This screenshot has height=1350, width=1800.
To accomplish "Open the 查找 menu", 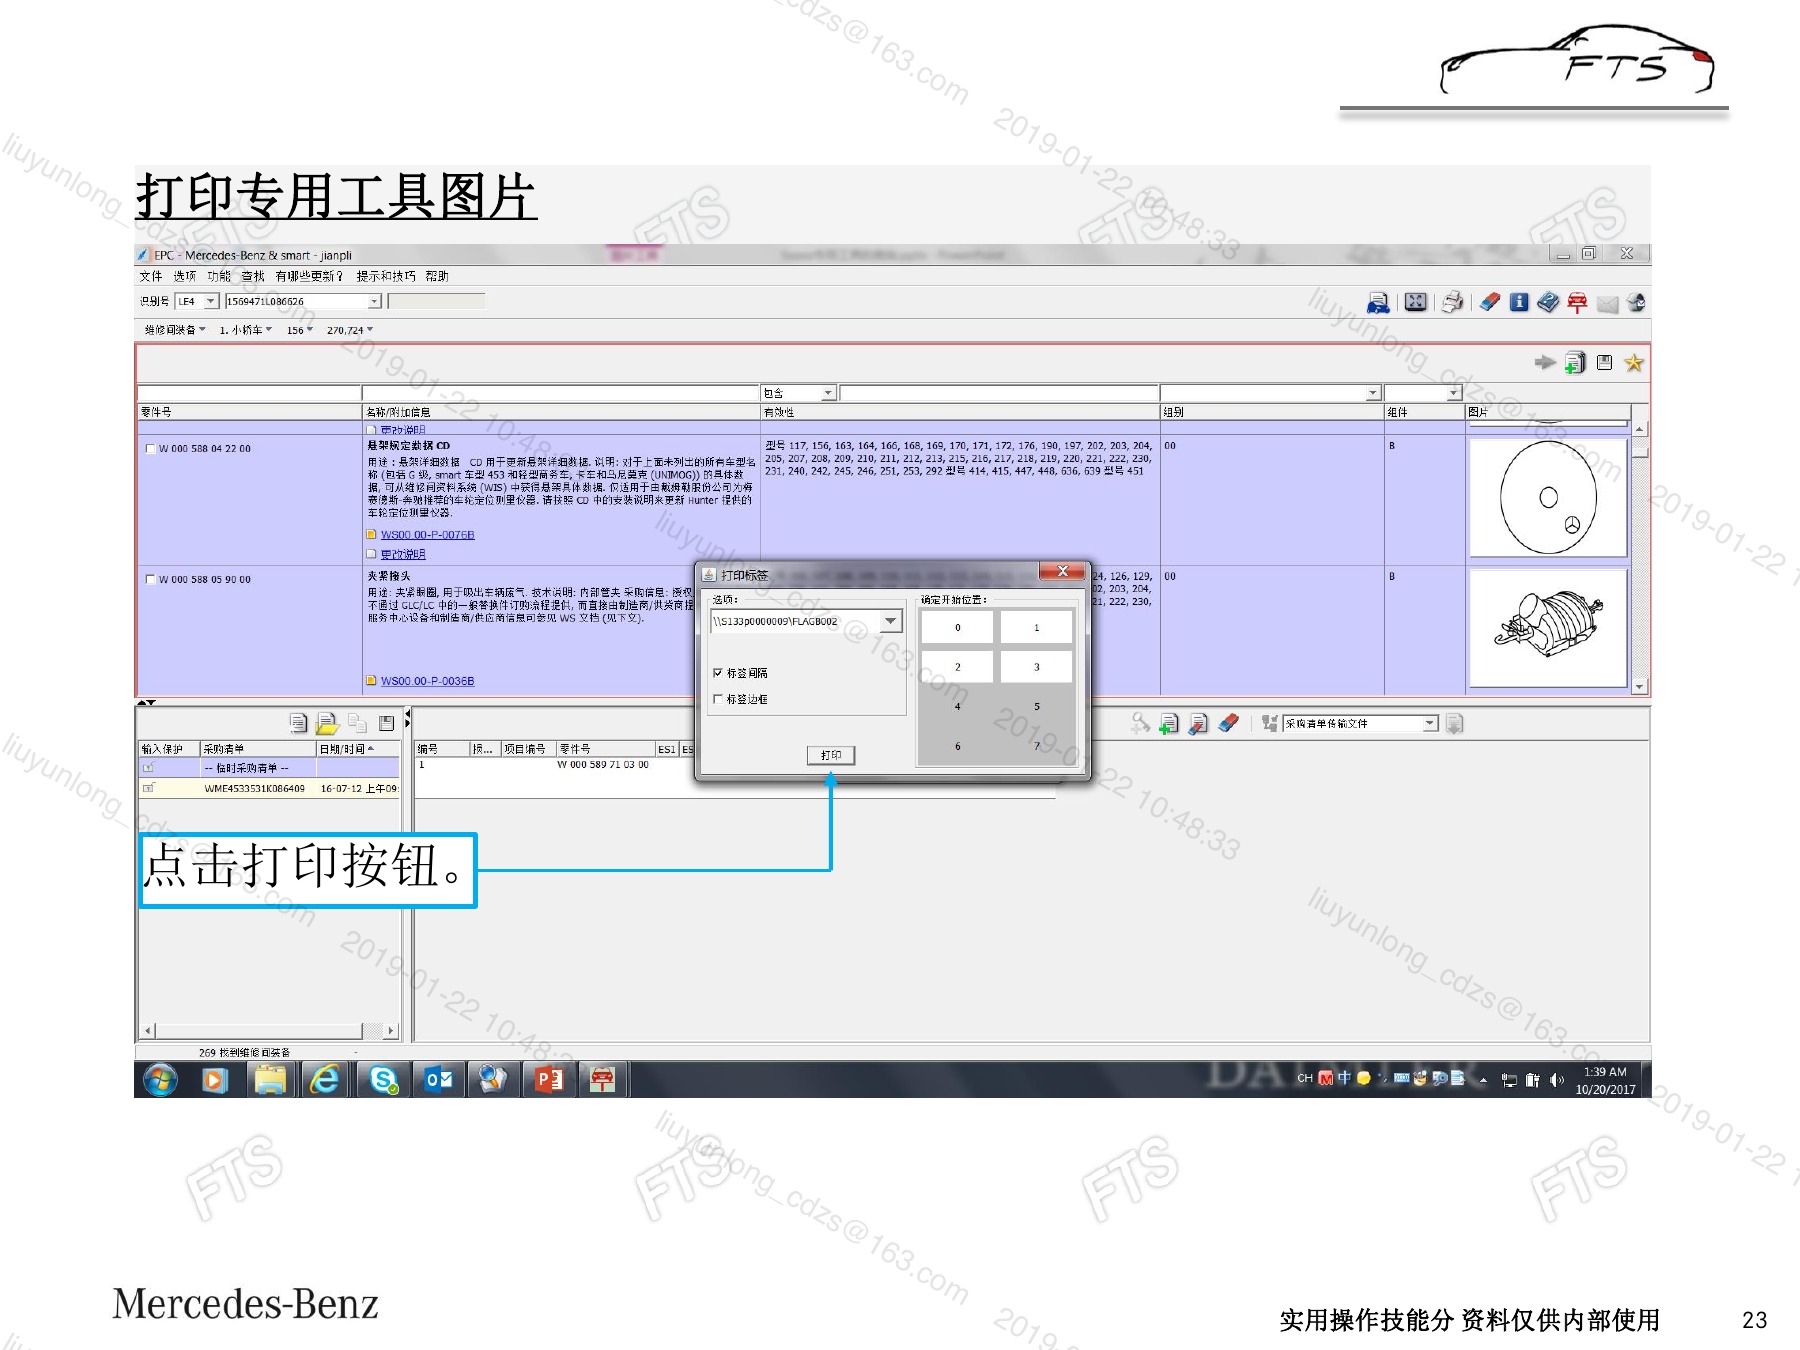I will (x=253, y=276).
